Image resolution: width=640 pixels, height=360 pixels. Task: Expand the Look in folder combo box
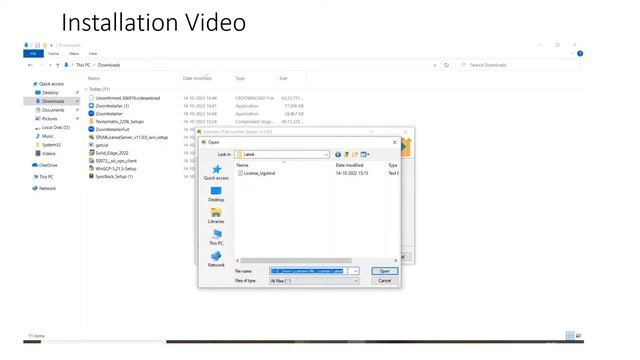pyautogui.click(x=326, y=155)
